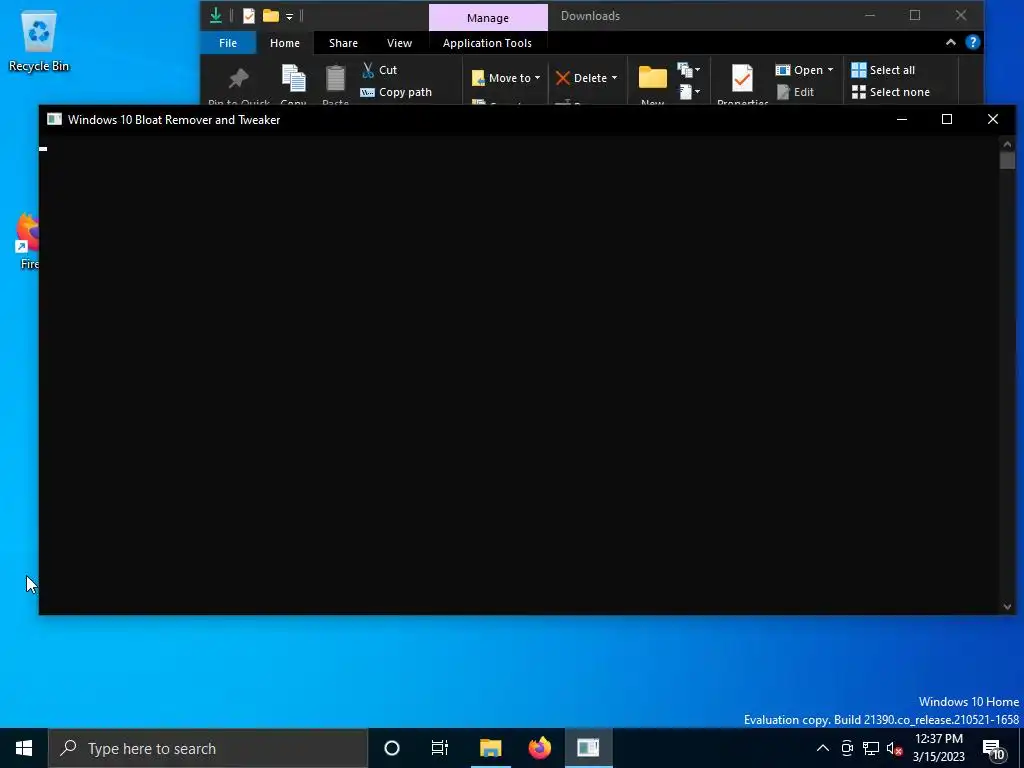Click the console scrollbar up arrow
1024x768 pixels.
1007,144
